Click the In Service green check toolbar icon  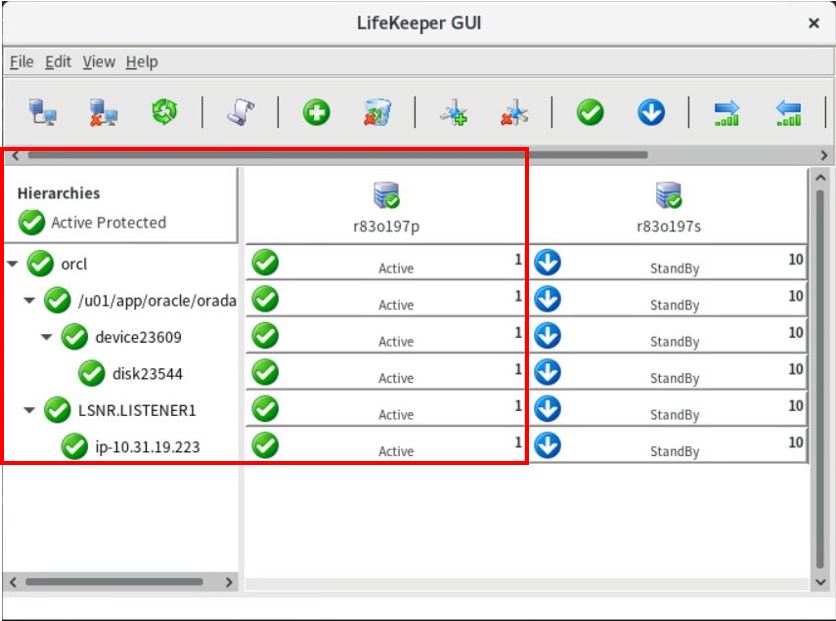pos(590,112)
